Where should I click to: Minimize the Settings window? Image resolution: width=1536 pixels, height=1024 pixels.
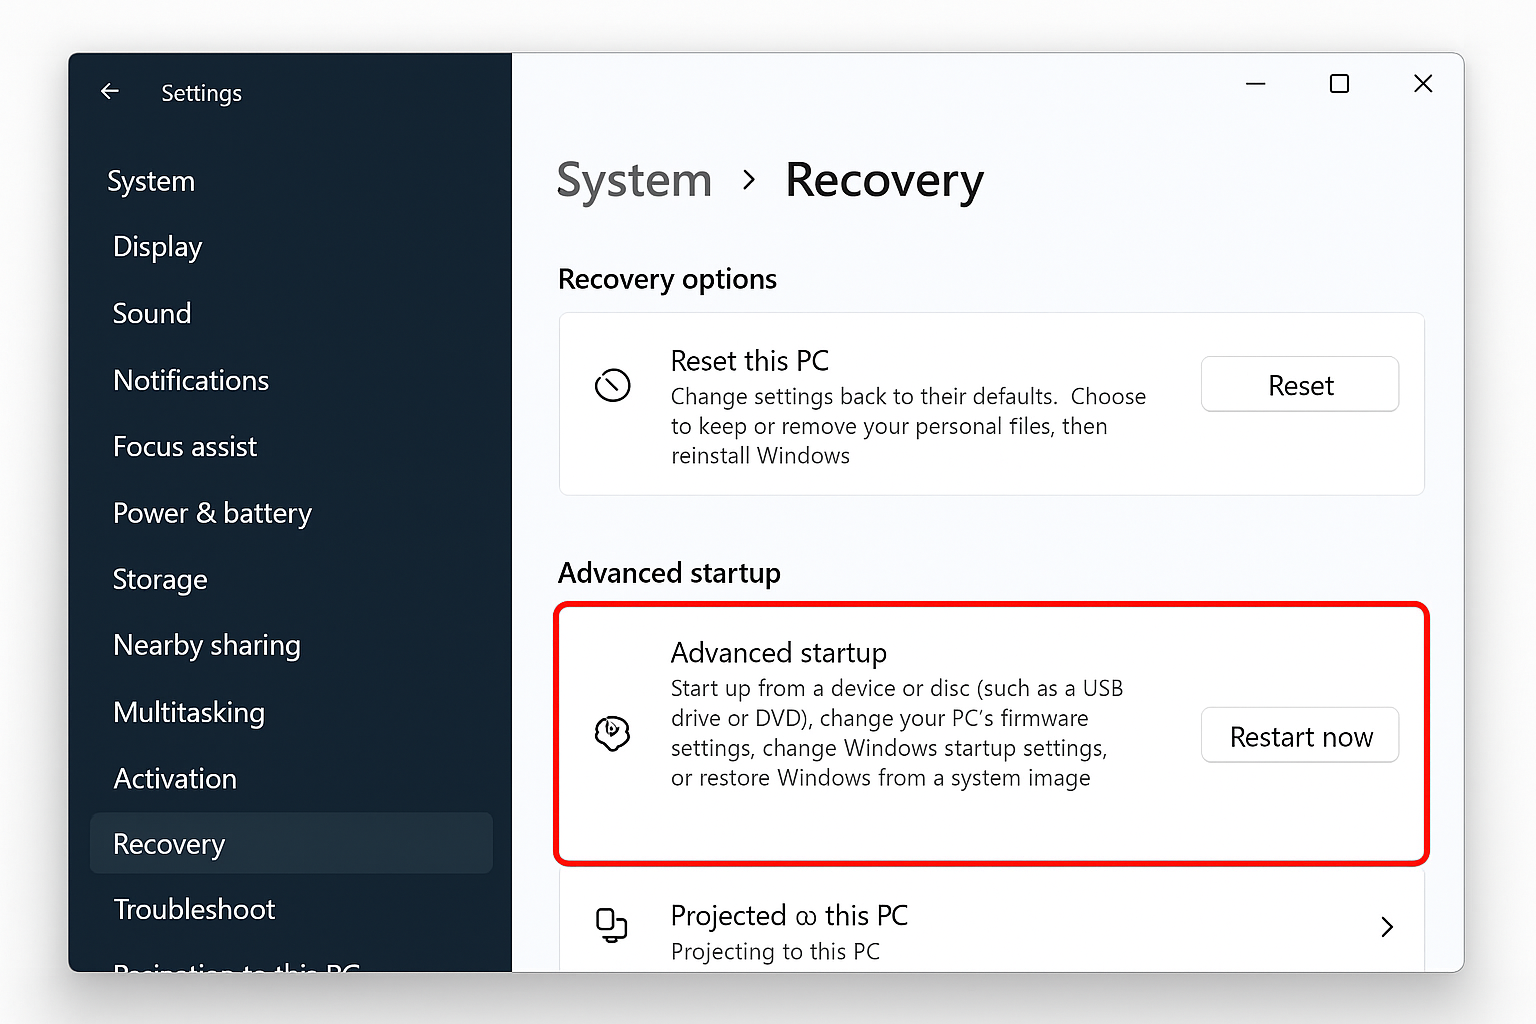pos(1256,84)
